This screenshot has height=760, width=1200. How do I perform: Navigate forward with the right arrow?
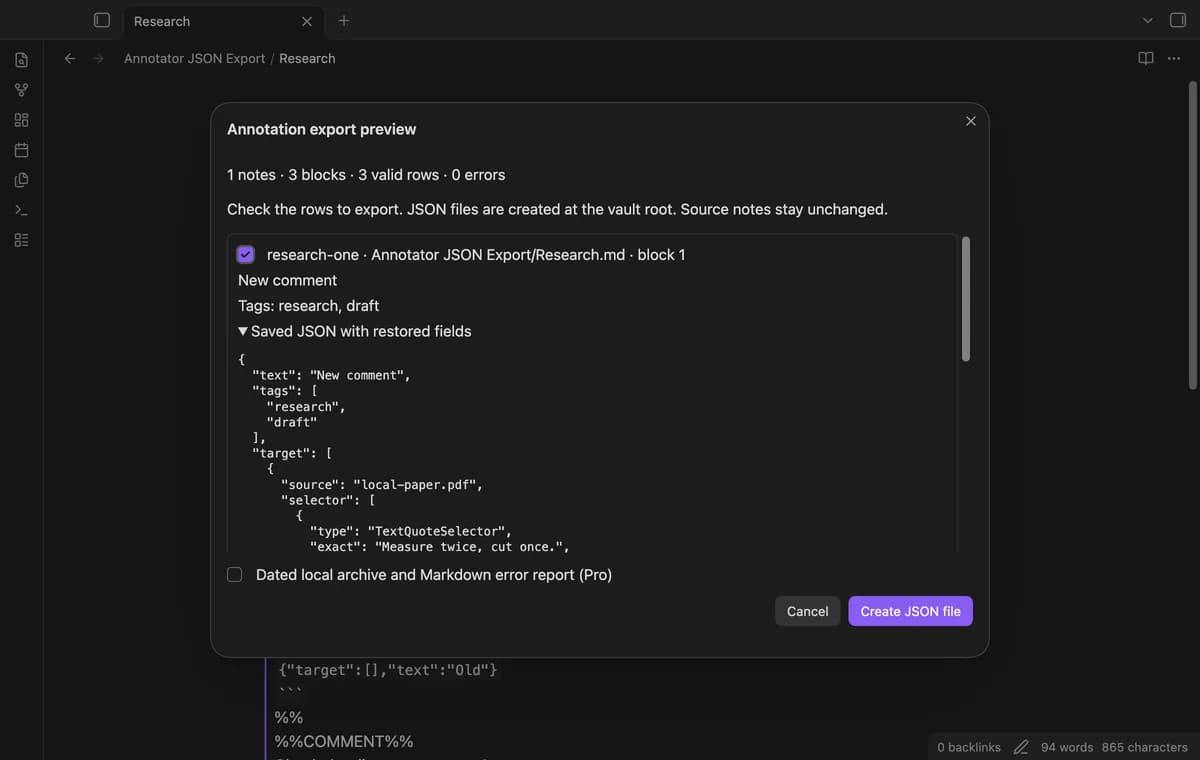click(x=98, y=58)
